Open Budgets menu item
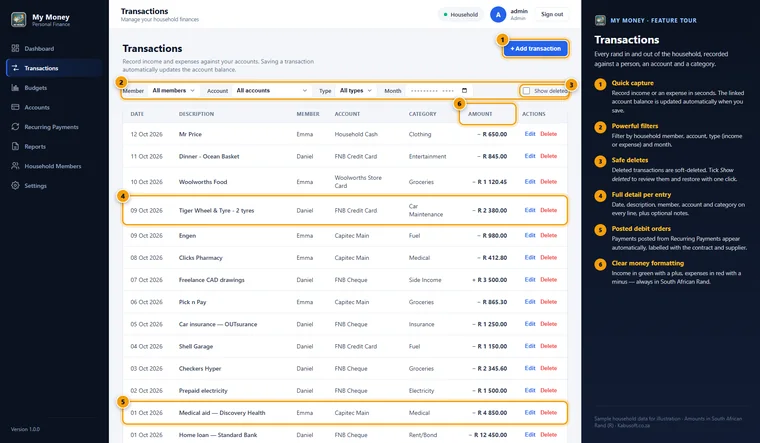 point(54,88)
